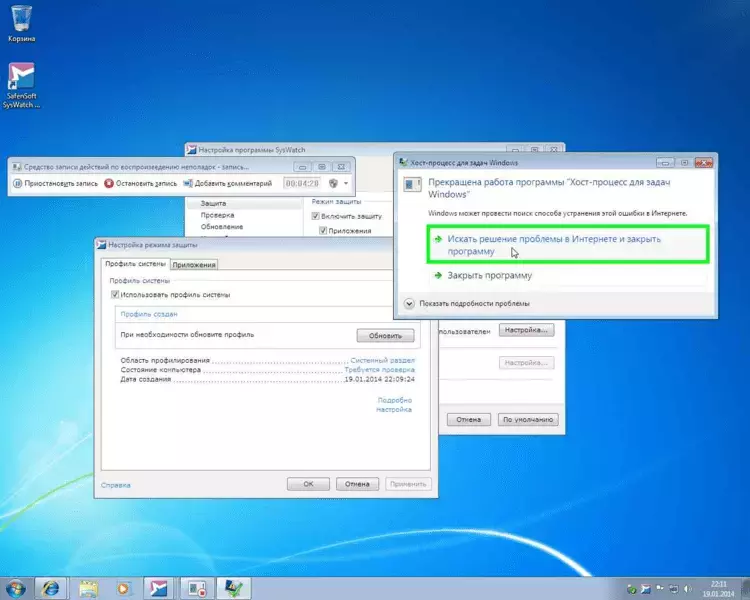Choose 'Закрыть программу' option
This screenshot has width=750, height=600.
pyautogui.click(x=568, y=276)
